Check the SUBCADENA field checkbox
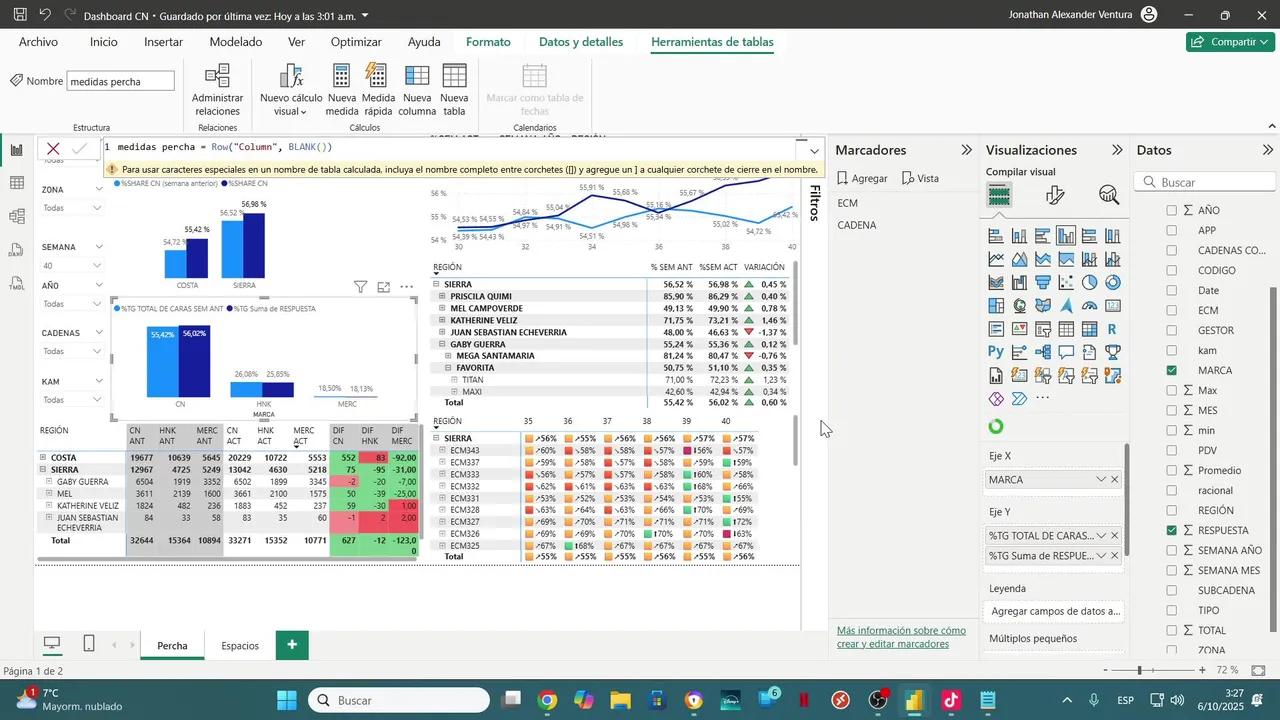The height and width of the screenshot is (720, 1280). coord(1172,590)
